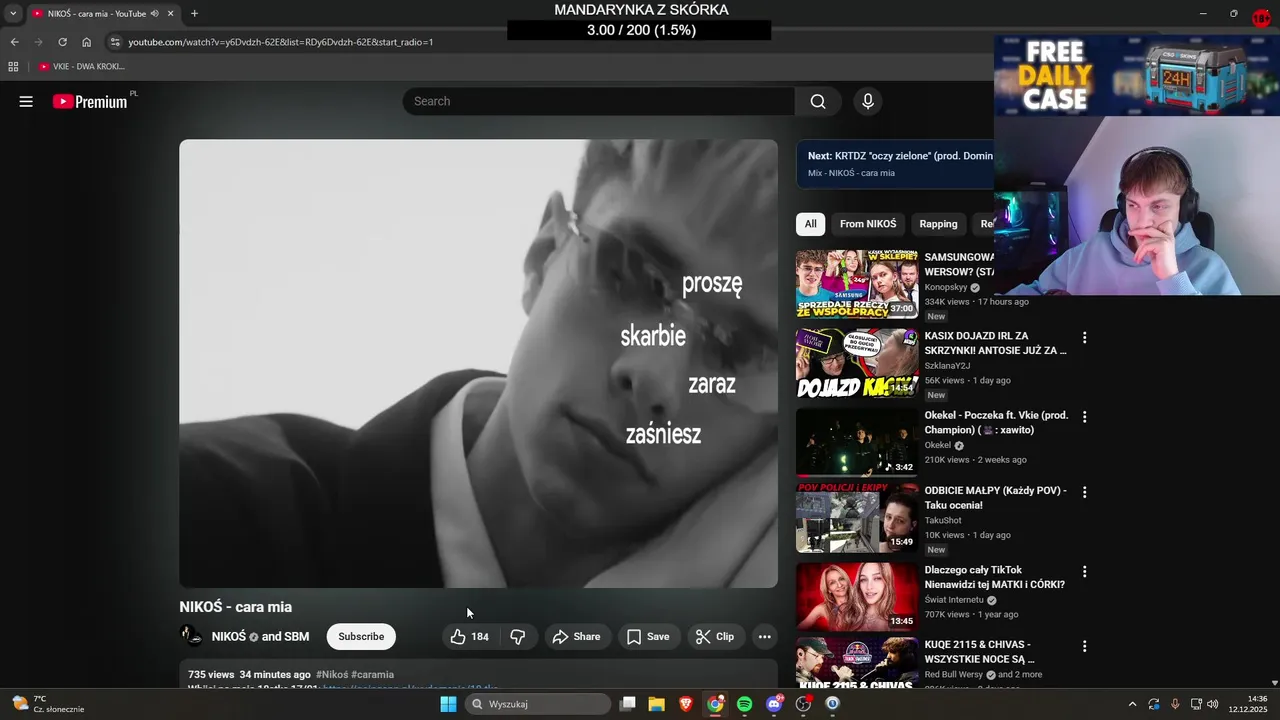Submit search with the magnifier button
Viewport: 1280px width, 720px height.
tap(818, 101)
